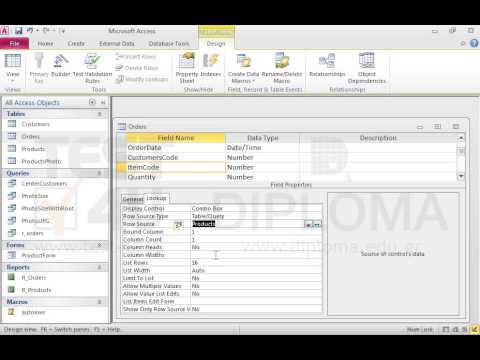This screenshot has height=360, width=480.
Task: Collapse the Macros group
Action: (99, 302)
